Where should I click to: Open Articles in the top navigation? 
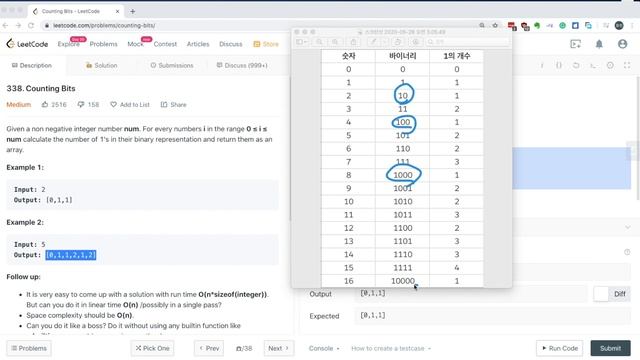coord(198,44)
